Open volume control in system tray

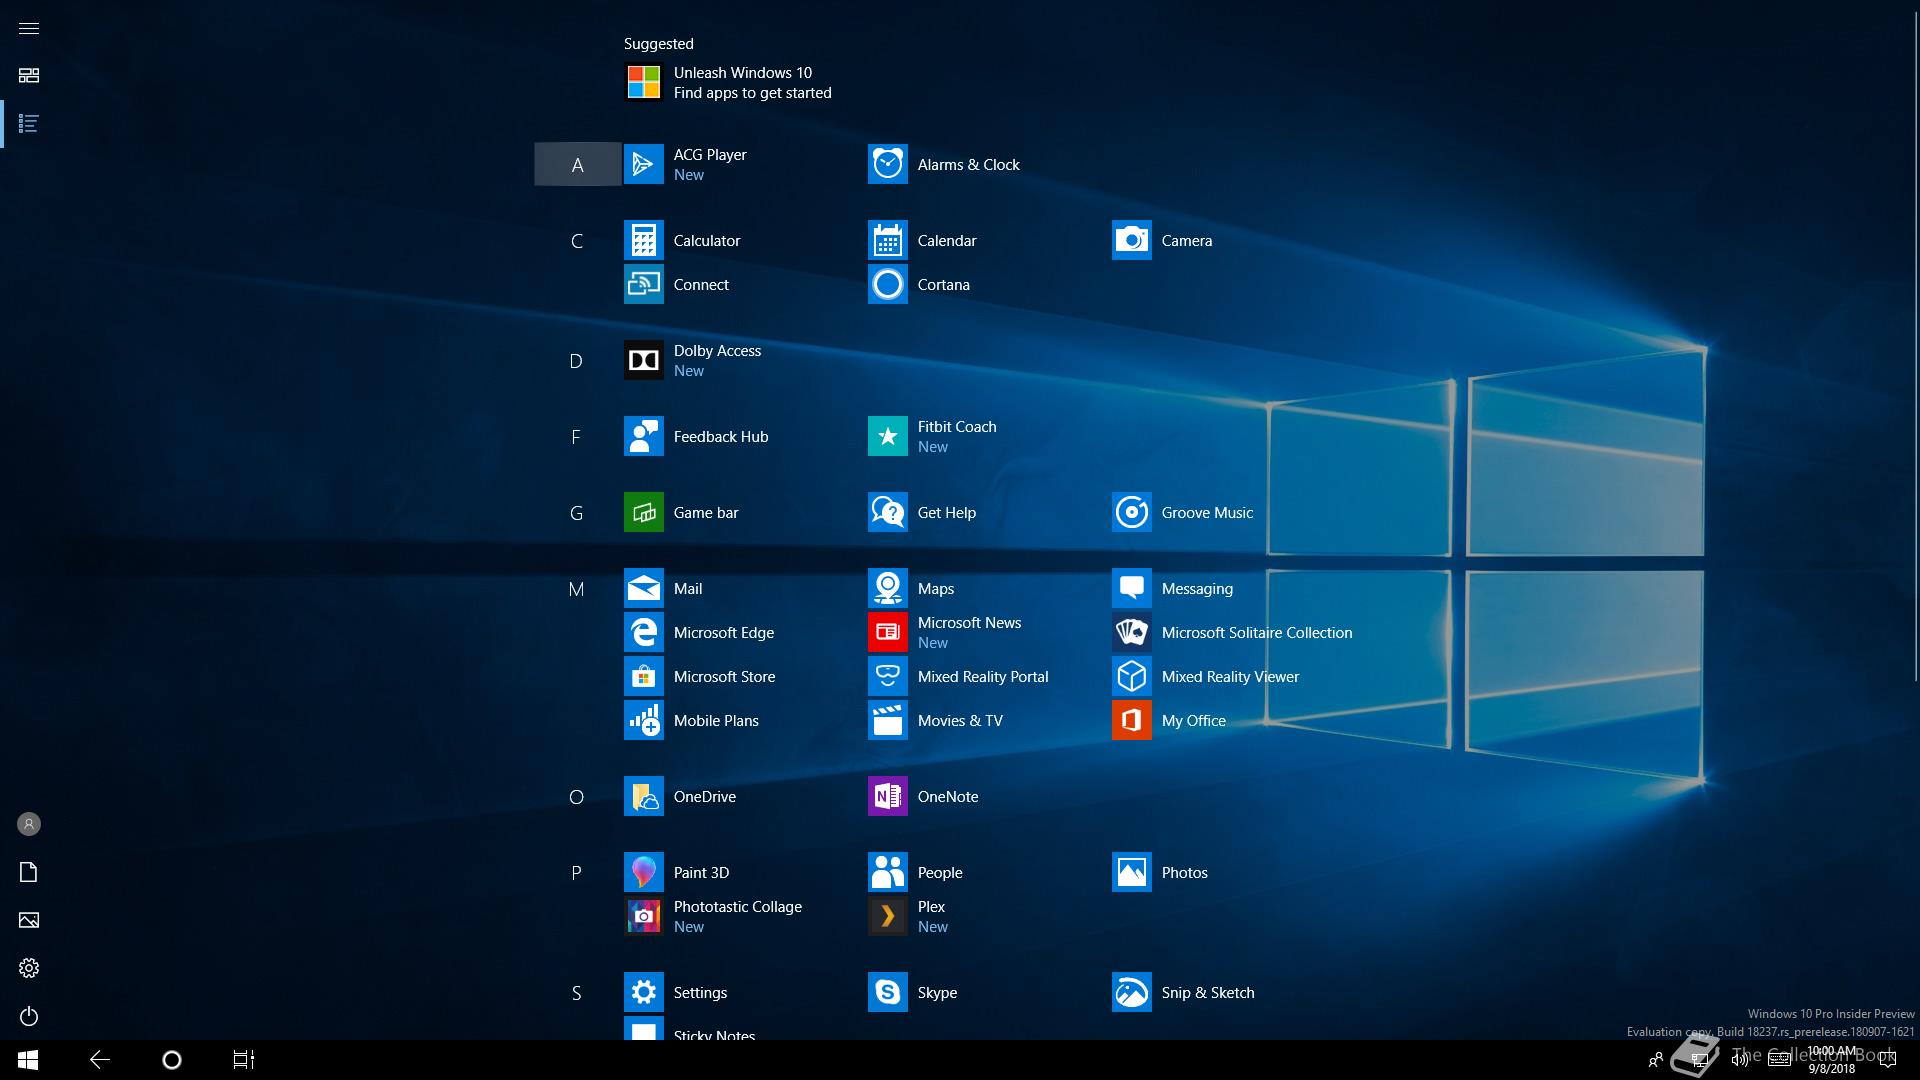1740,1060
